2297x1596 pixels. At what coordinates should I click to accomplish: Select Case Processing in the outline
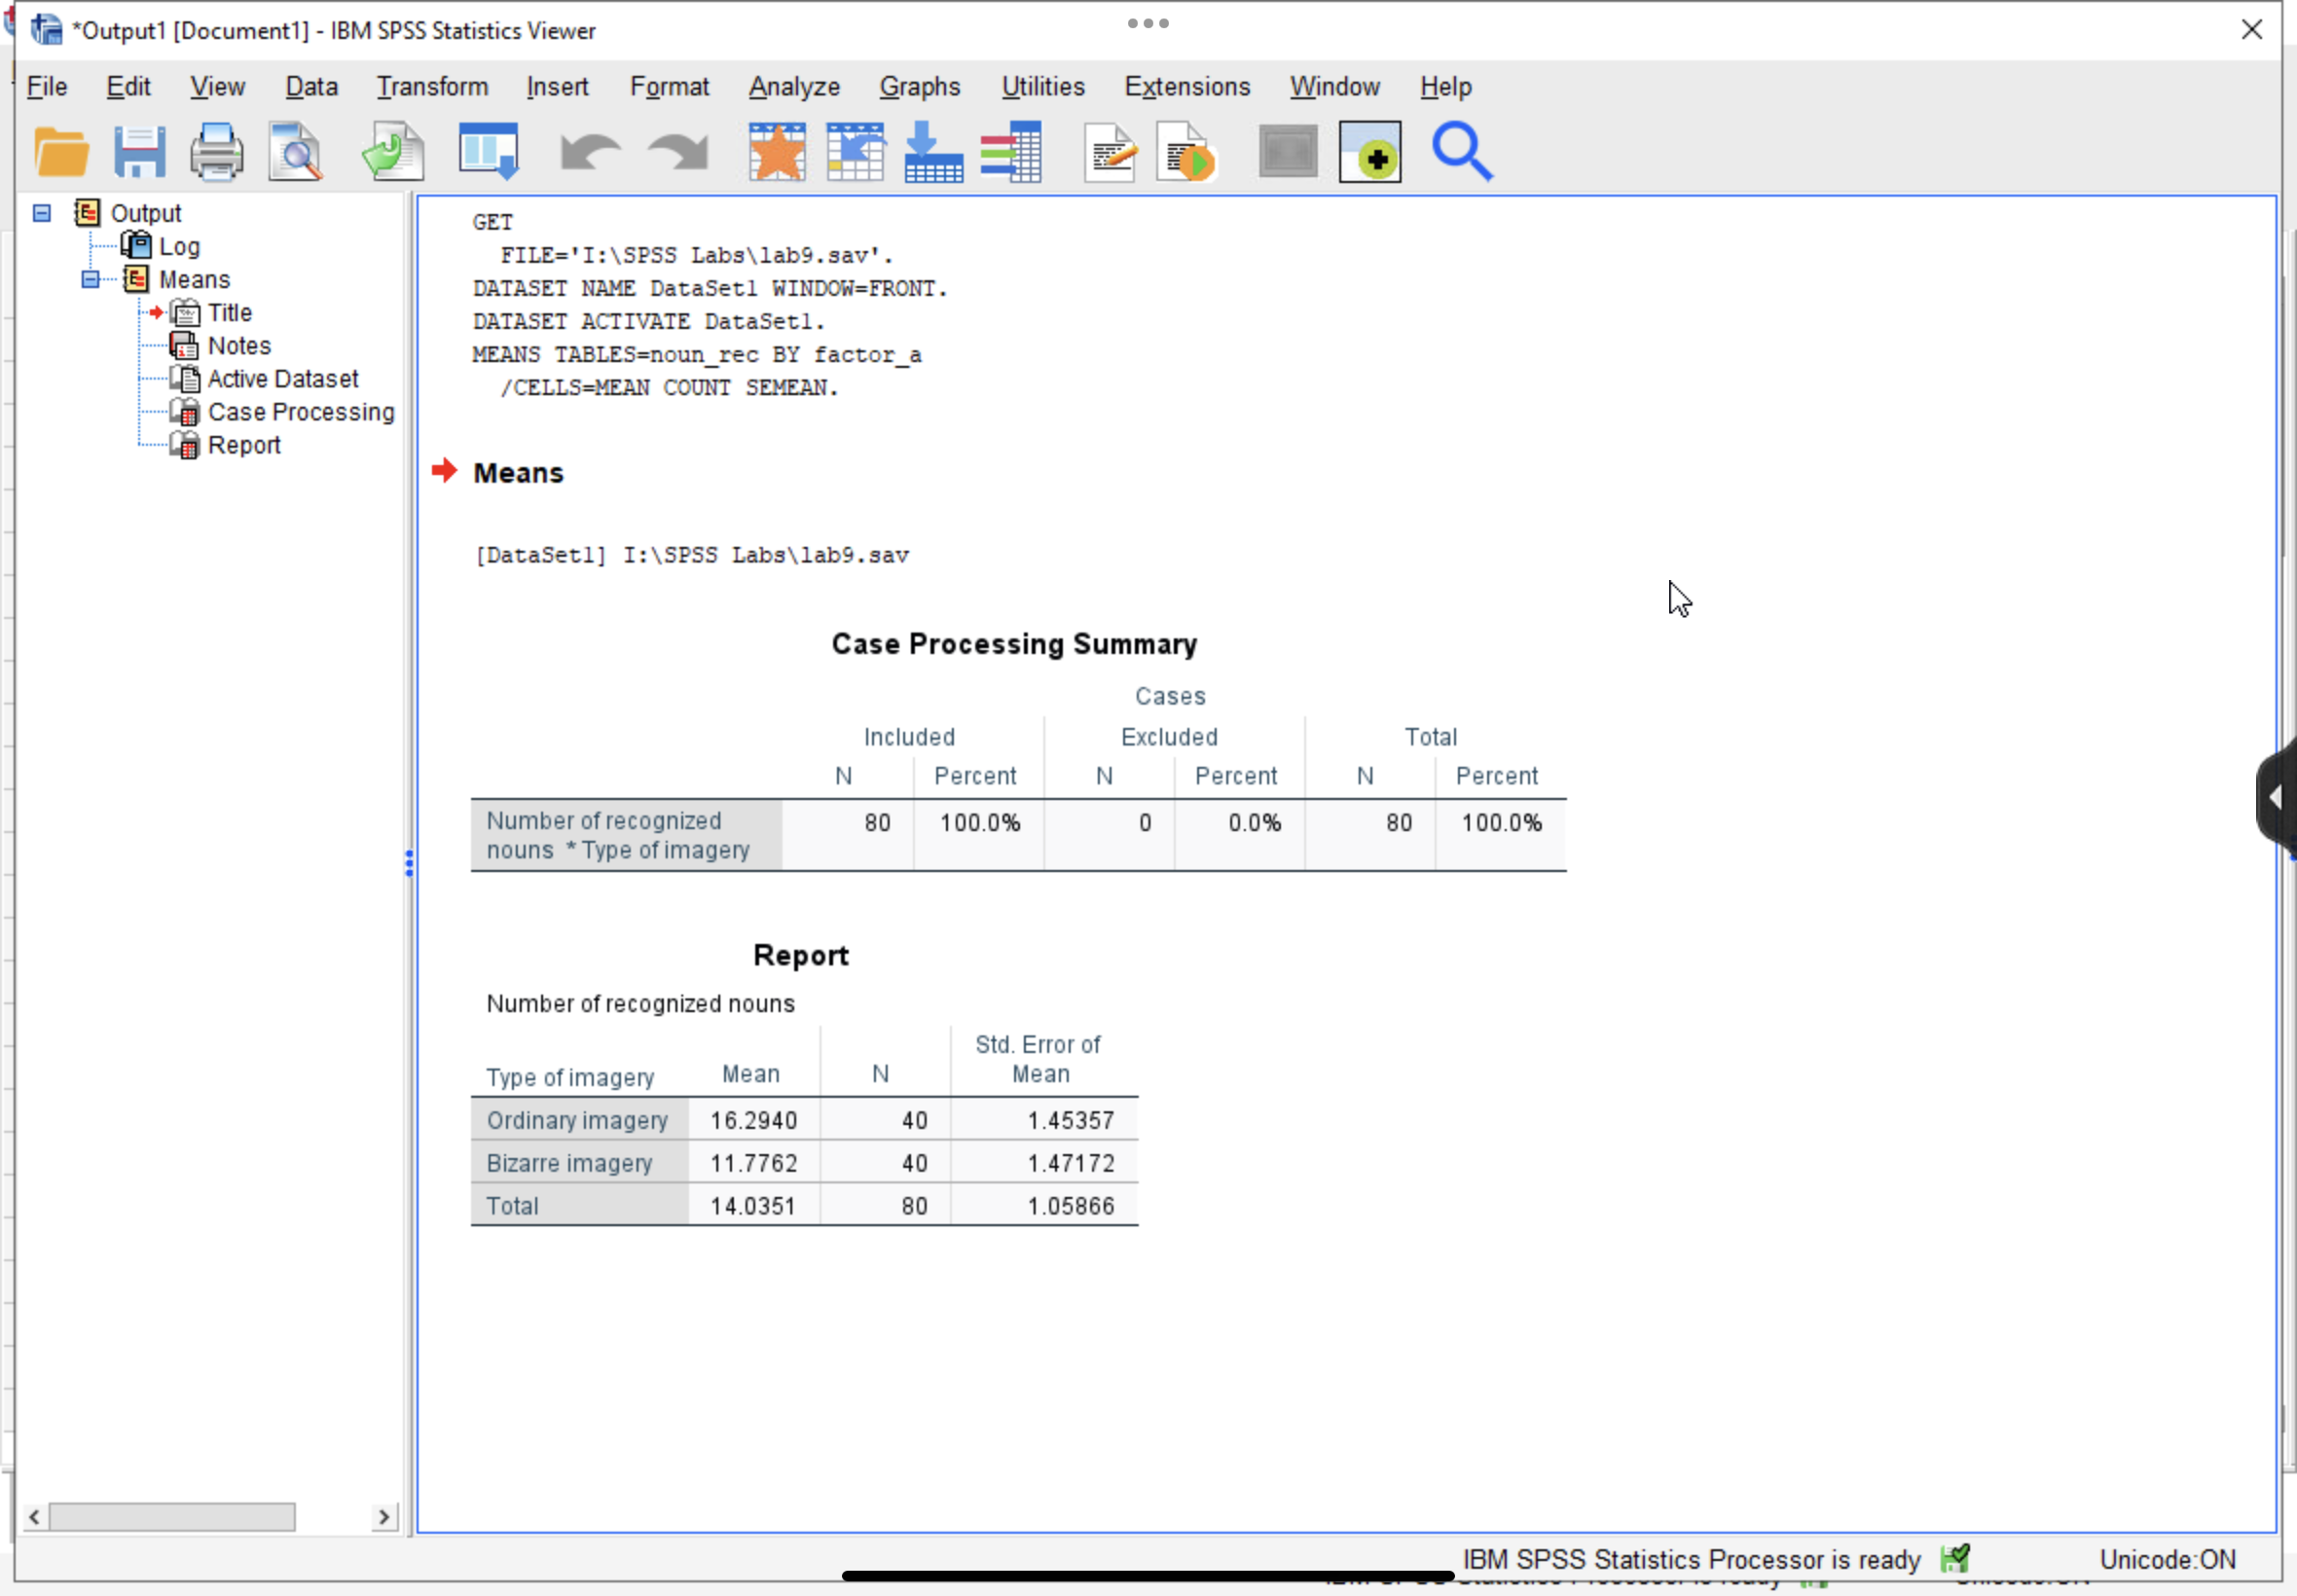pos(300,411)
